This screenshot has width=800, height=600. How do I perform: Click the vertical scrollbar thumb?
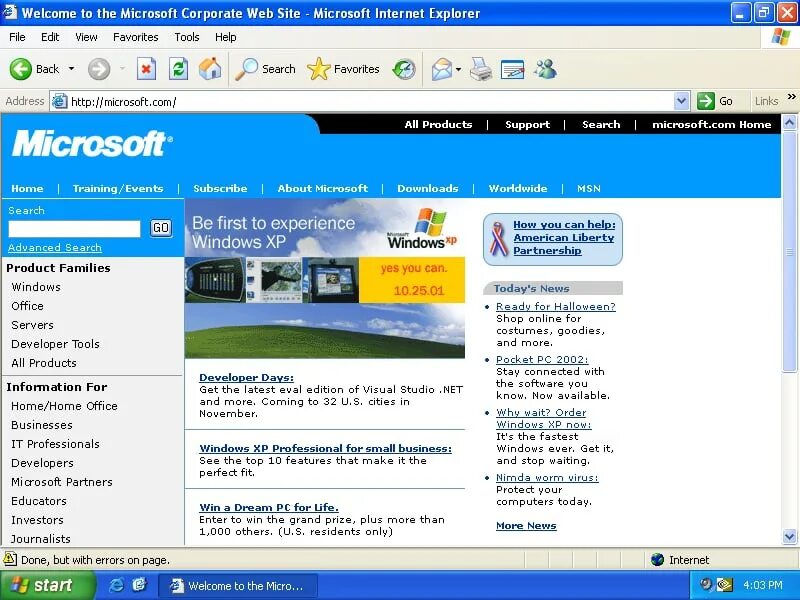tap(789, 251)
